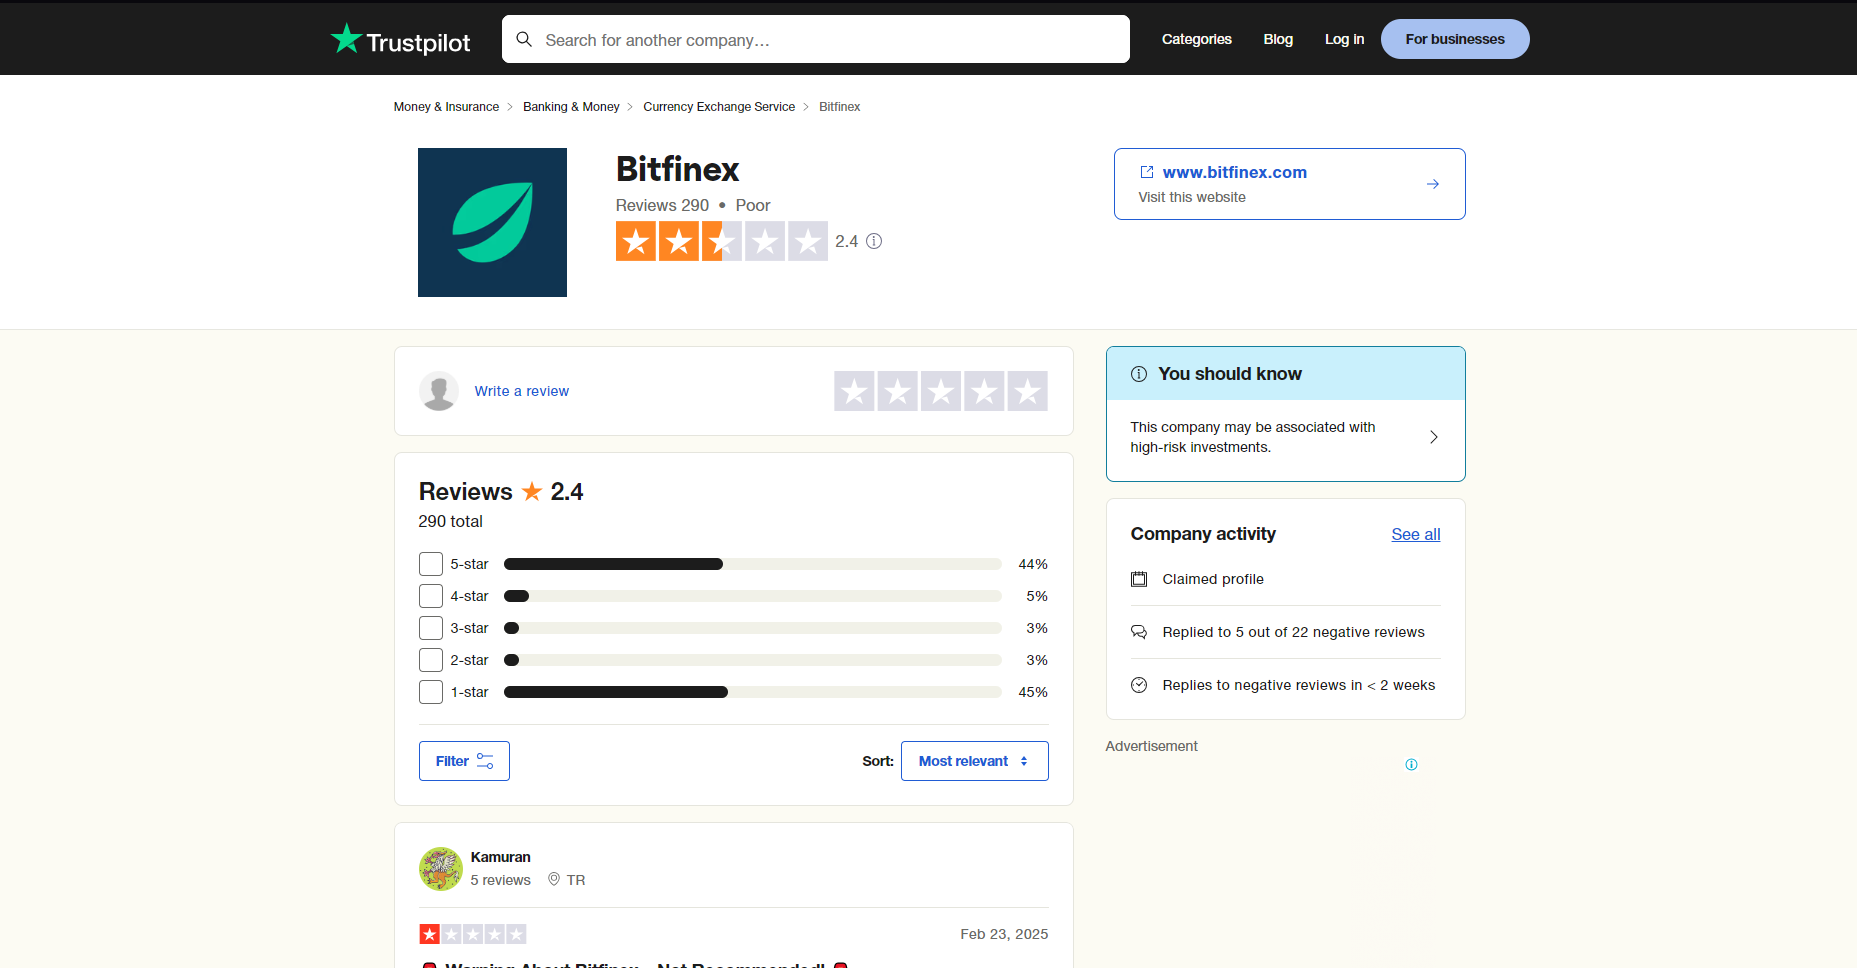Click the clock icon next to reply time
The height and width of the screenshot is (968, 1857).
click(1139, 685)
